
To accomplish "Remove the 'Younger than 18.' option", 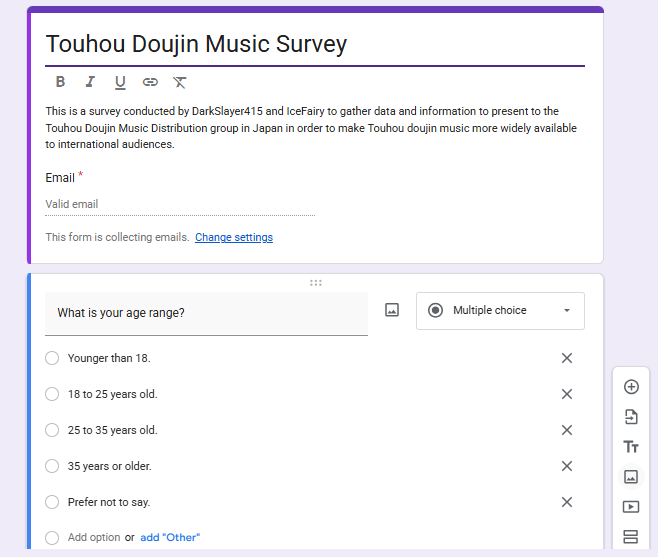I will pyautogui.click(x=567, y=358).
